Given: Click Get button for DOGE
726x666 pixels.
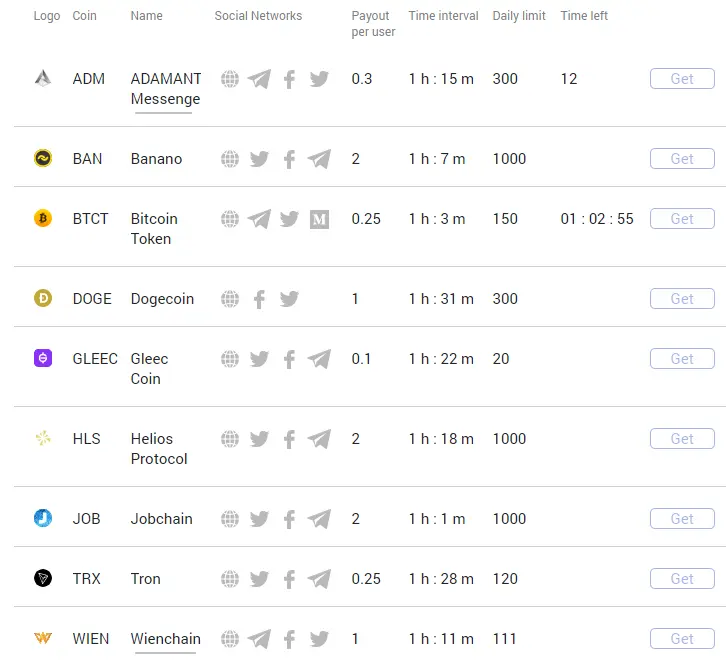Looking at the screenshot, I should coord(682,299).
